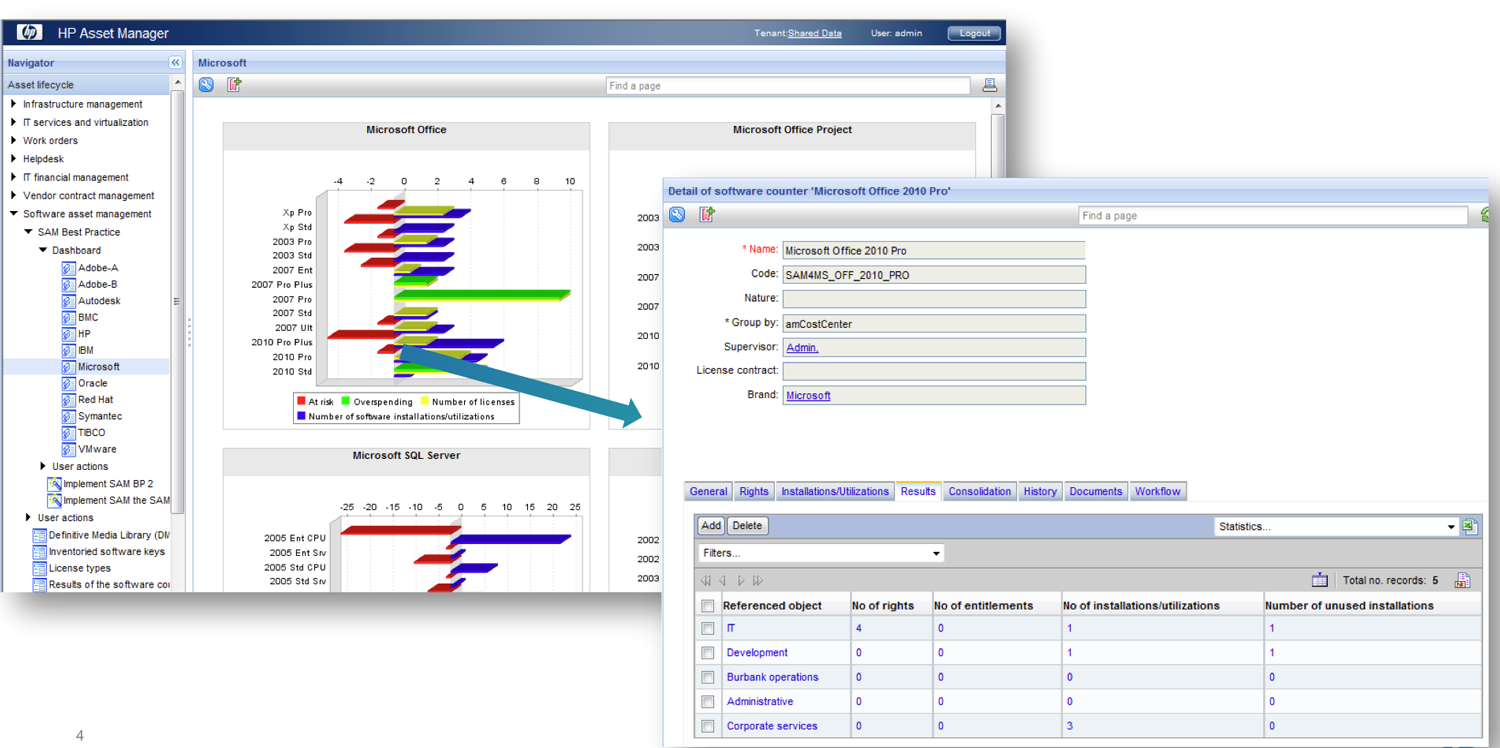The height and width of the screenshot is (748, 1500).
Task: Go to first page arrow in results
Action: tap(706, 580)
